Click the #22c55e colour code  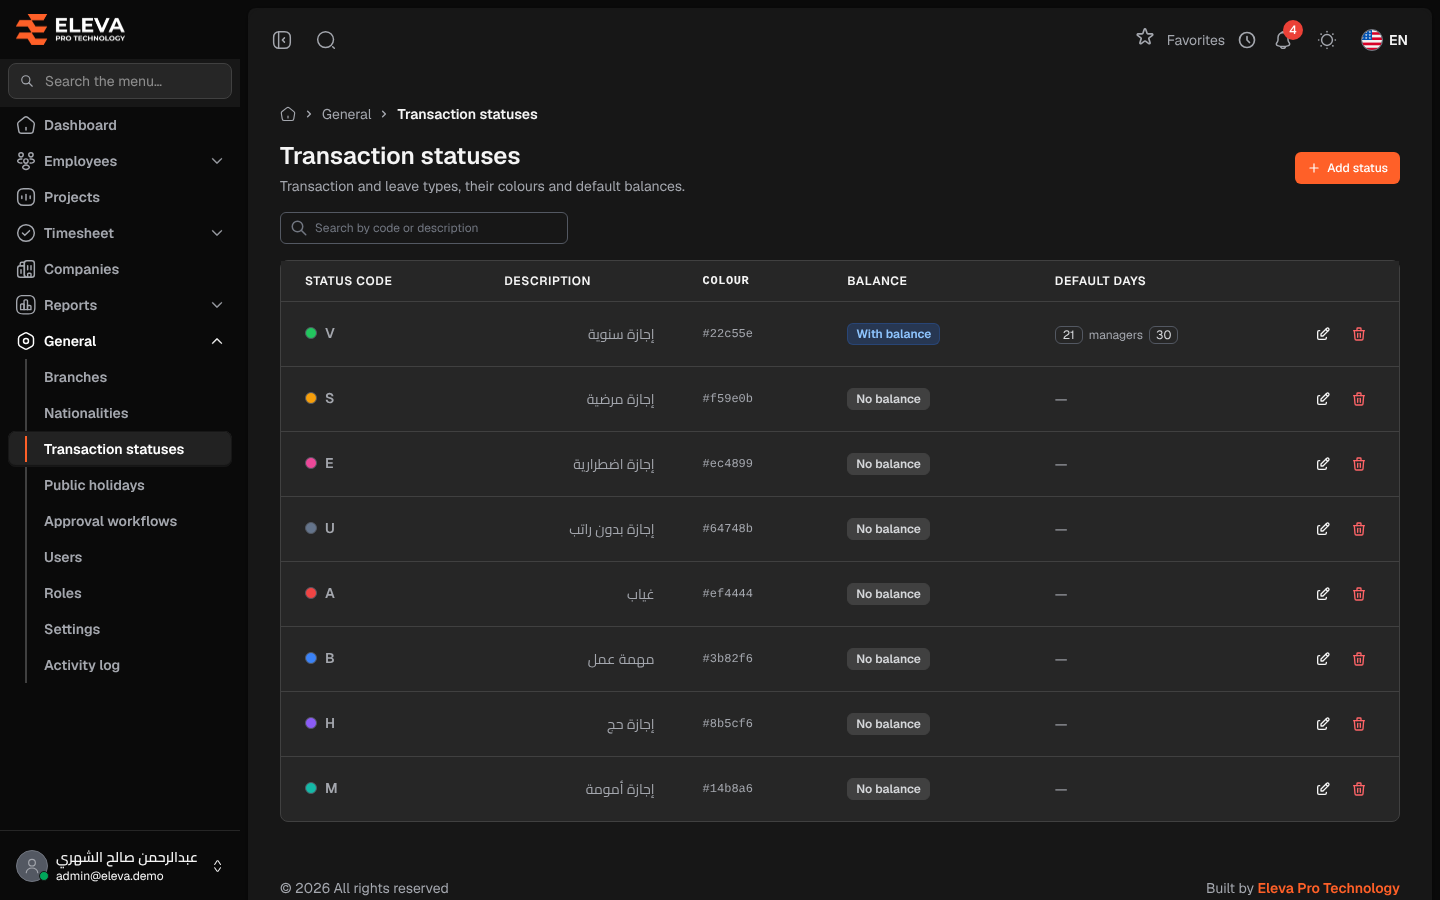tap(727, 333)
